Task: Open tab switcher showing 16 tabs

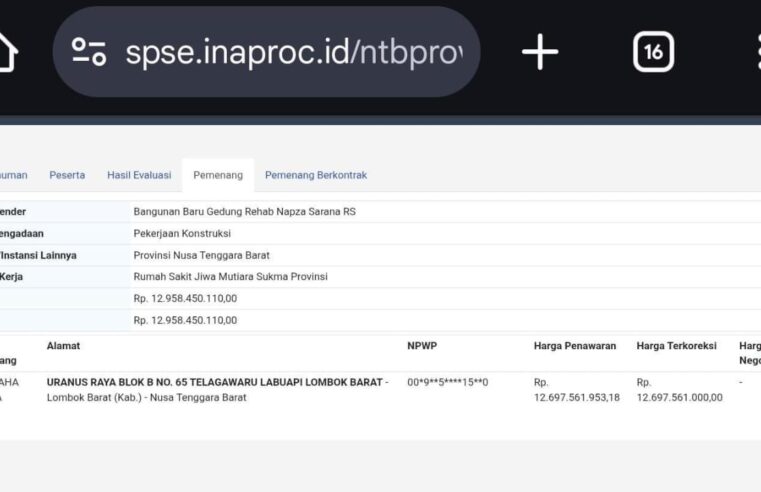Action: [653, 52]
